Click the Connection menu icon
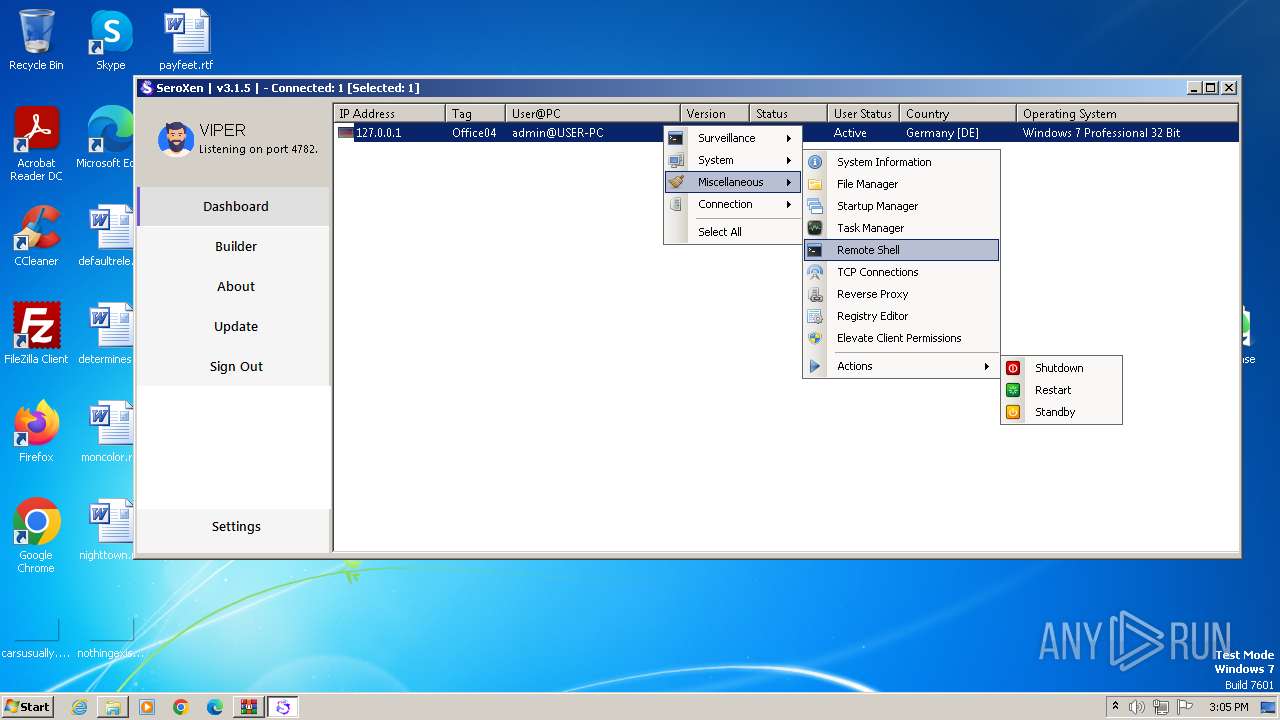The image size is (1280, 720). tap(676, 204)
